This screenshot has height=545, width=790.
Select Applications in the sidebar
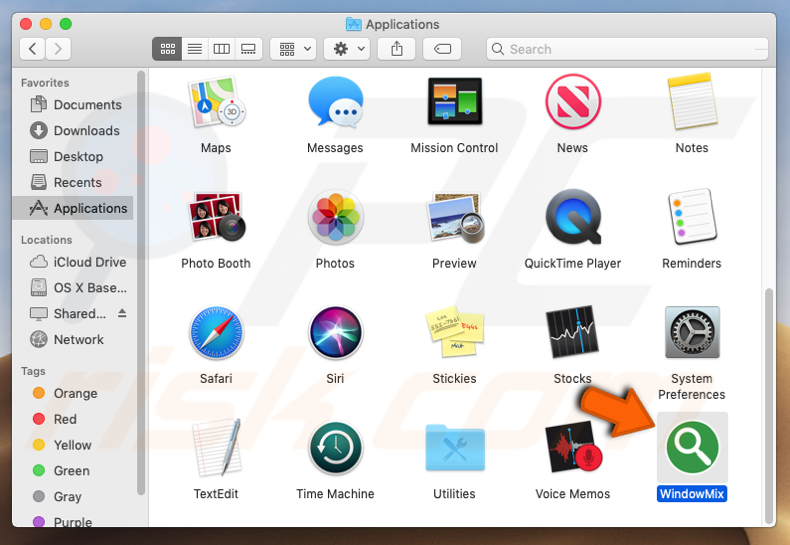(x=74, y=208)
